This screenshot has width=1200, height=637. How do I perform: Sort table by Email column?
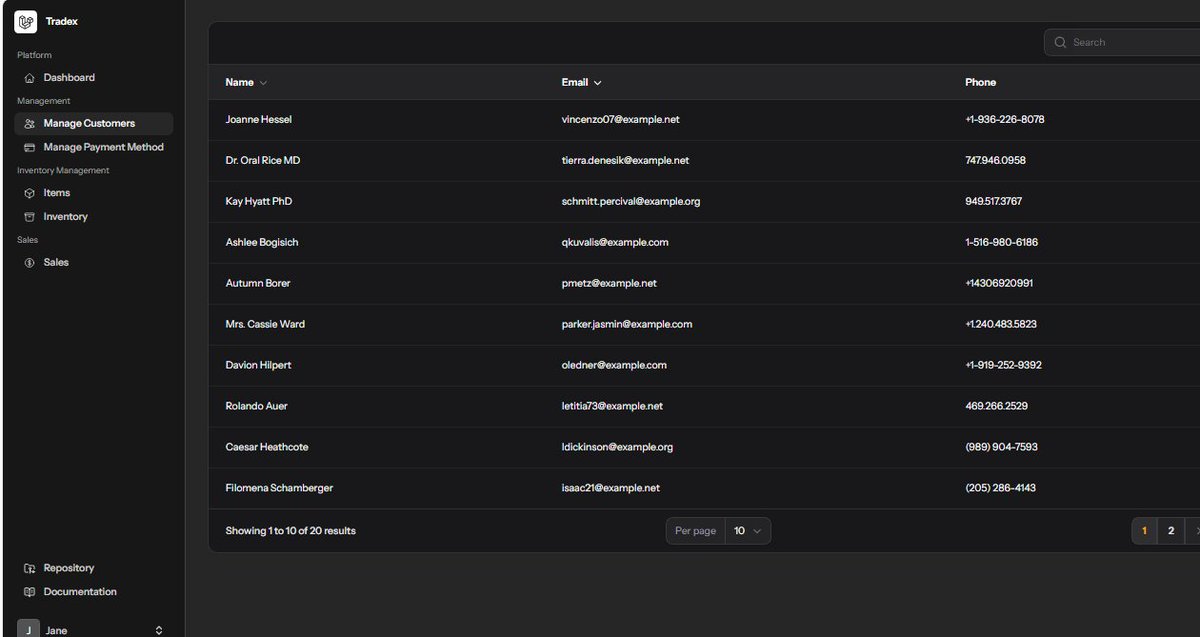pos(582,82)
